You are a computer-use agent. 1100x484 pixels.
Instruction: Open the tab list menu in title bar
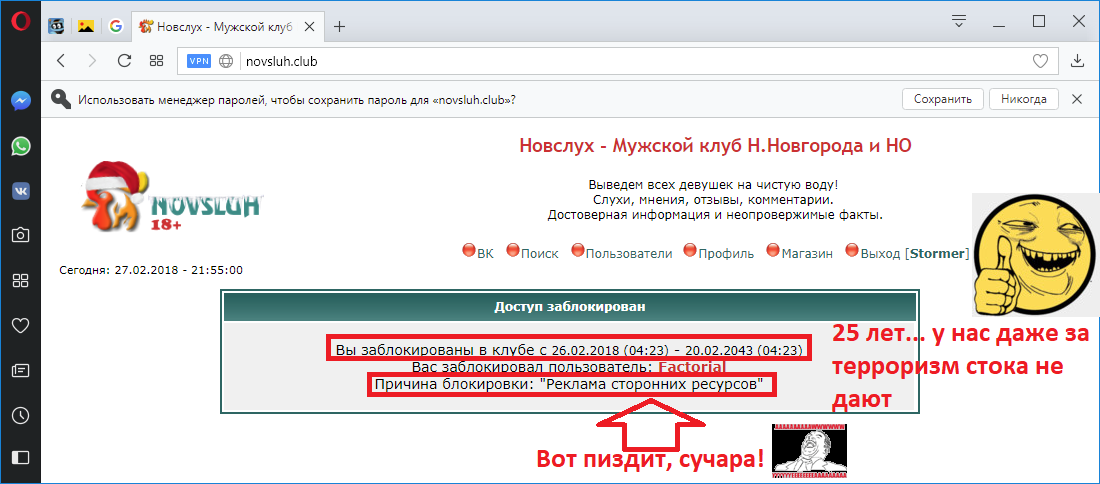[959, 21]
